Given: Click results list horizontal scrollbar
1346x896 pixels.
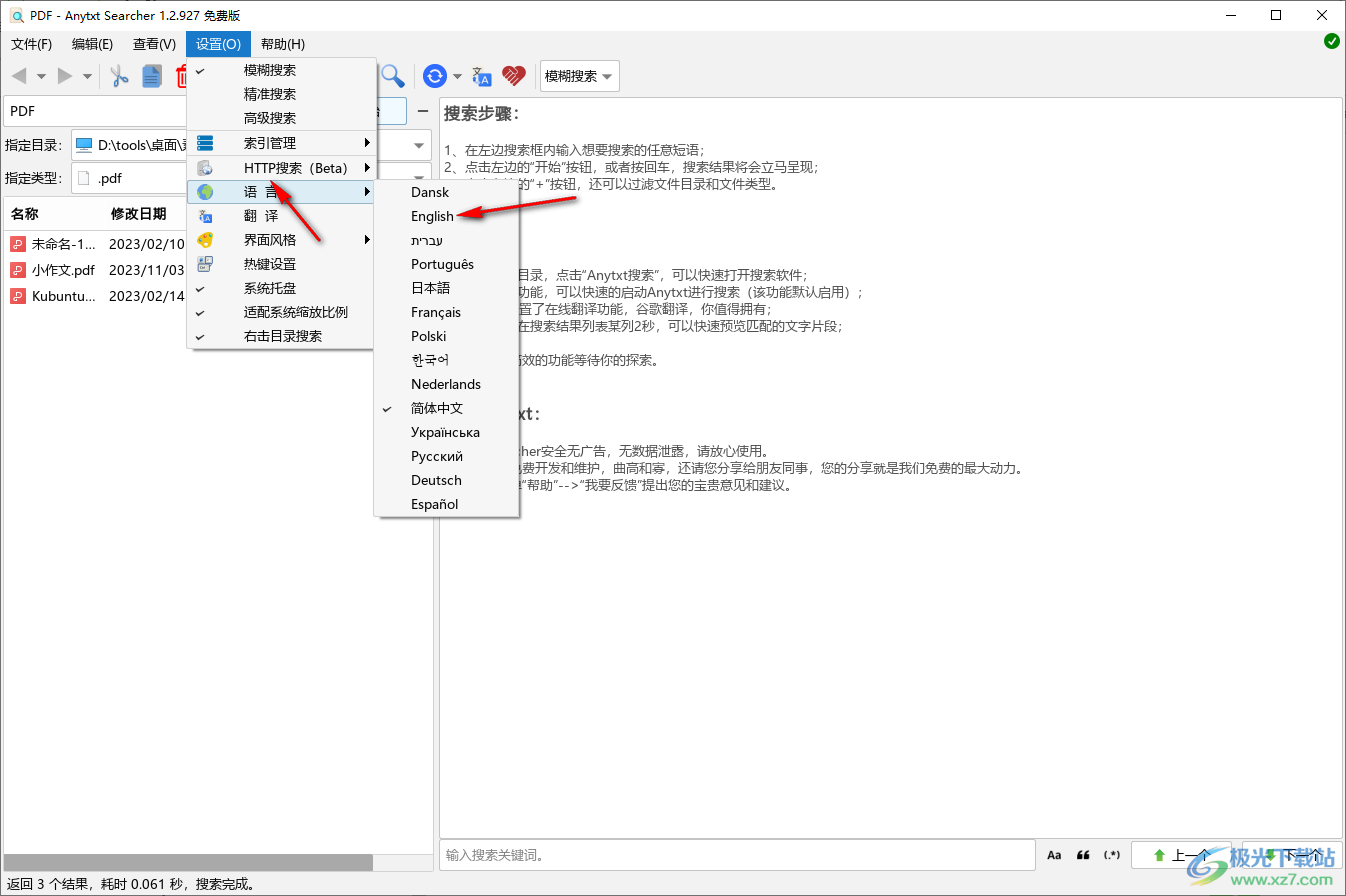Looking at the screenshot, I should tap(189, 862).
